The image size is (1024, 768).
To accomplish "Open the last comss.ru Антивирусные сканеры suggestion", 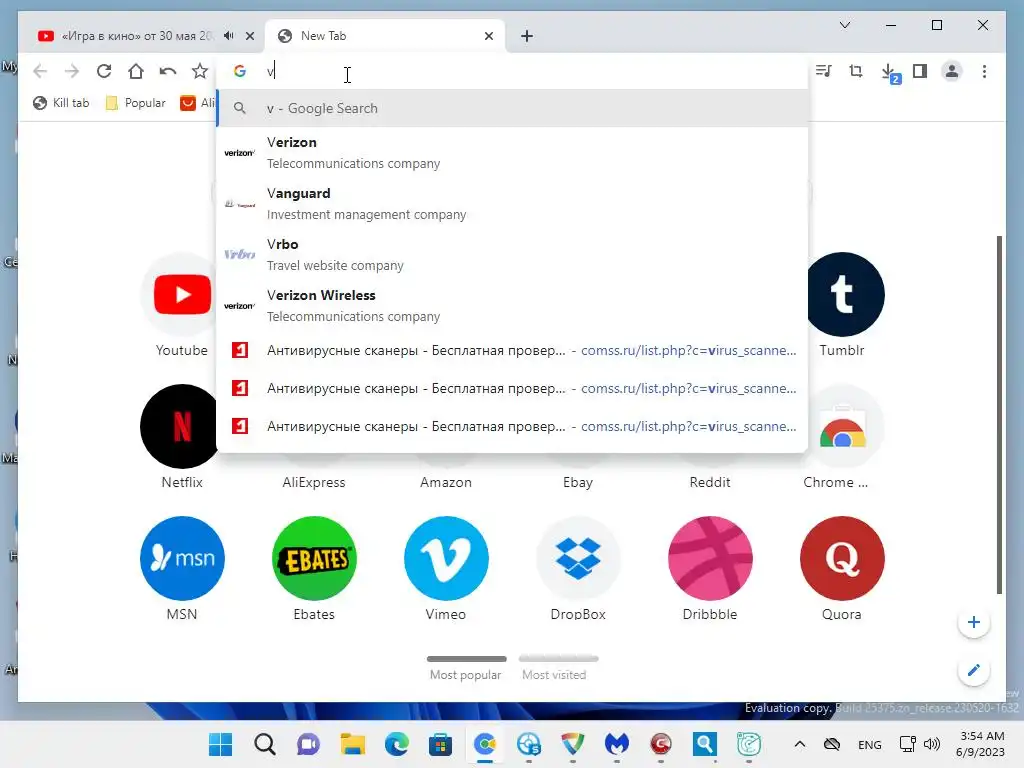I will point(513,426).
